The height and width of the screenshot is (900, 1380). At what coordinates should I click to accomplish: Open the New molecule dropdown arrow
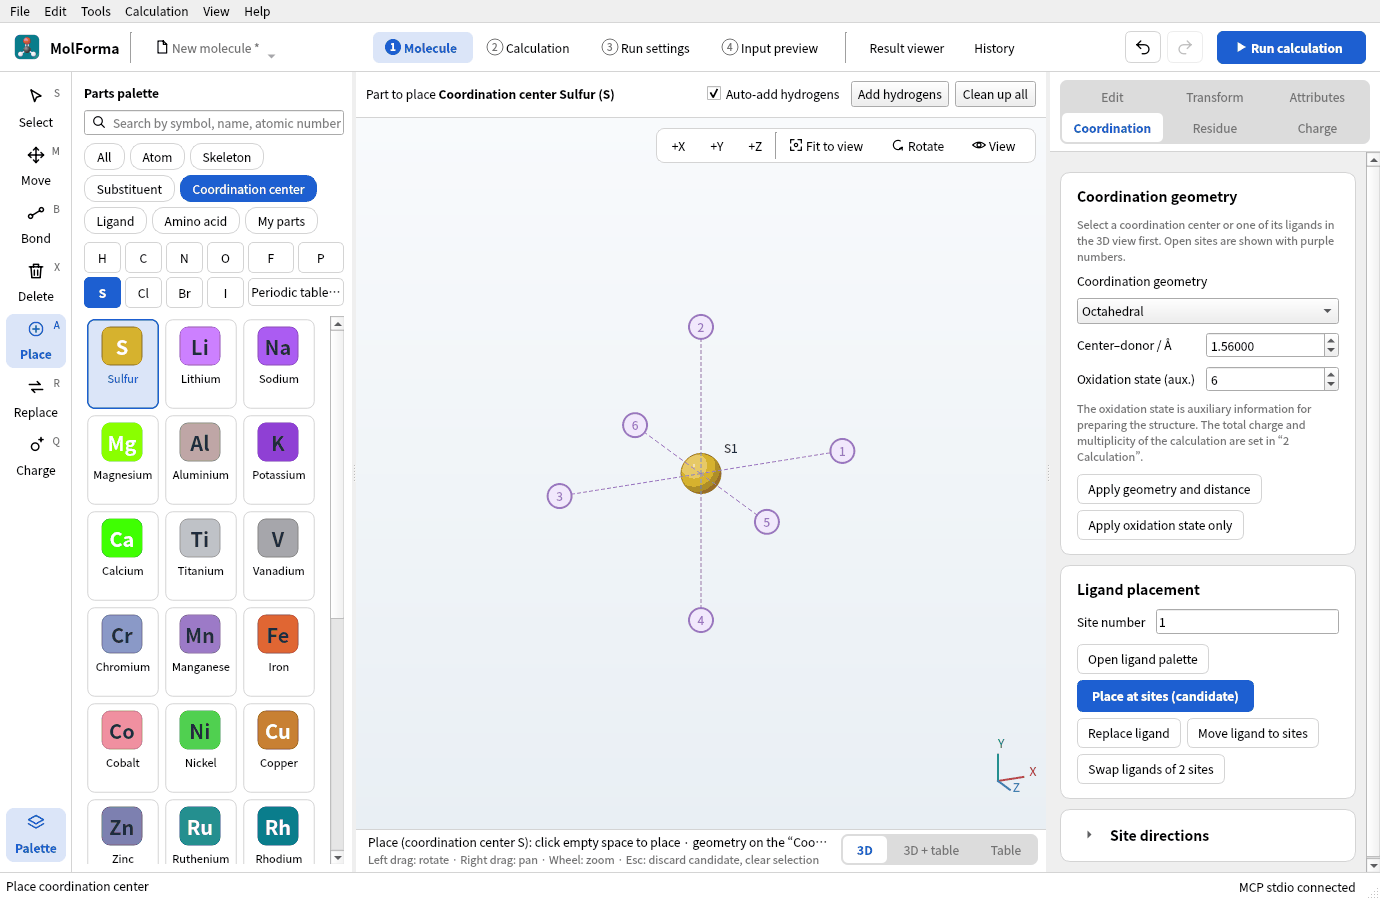271,56
